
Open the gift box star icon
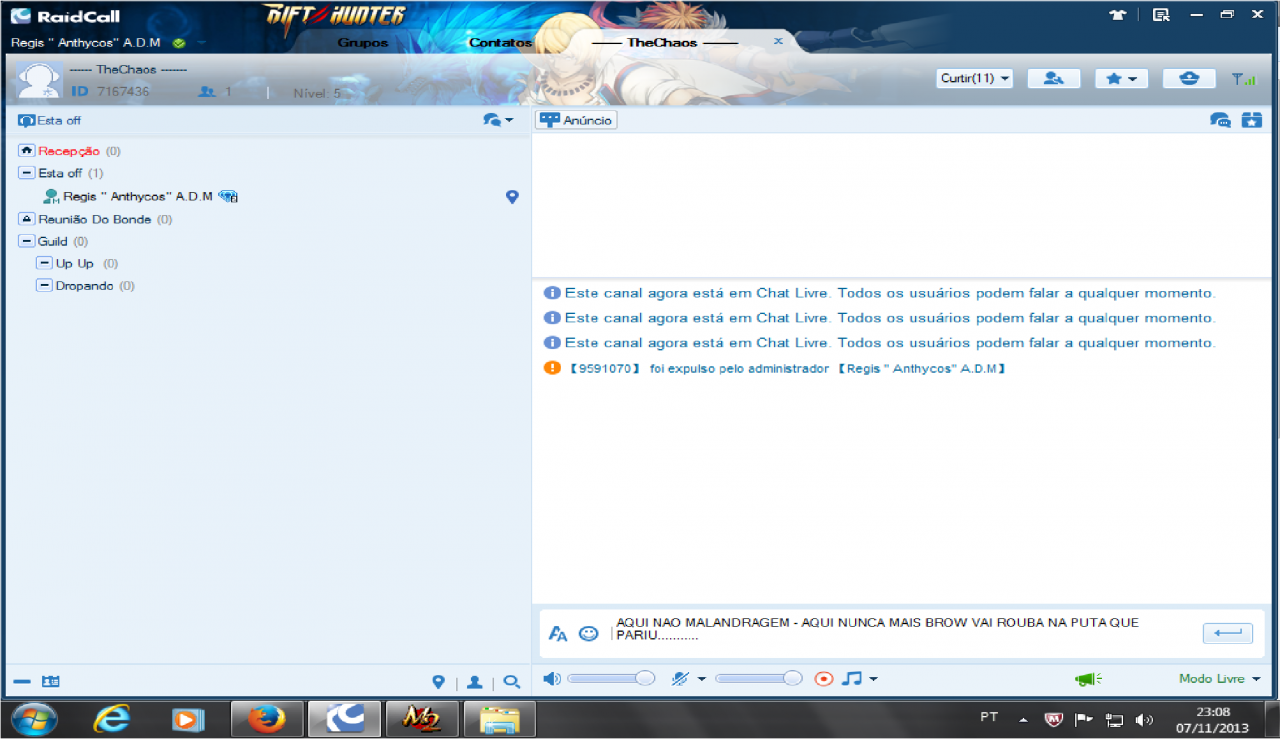(1251, 120)
